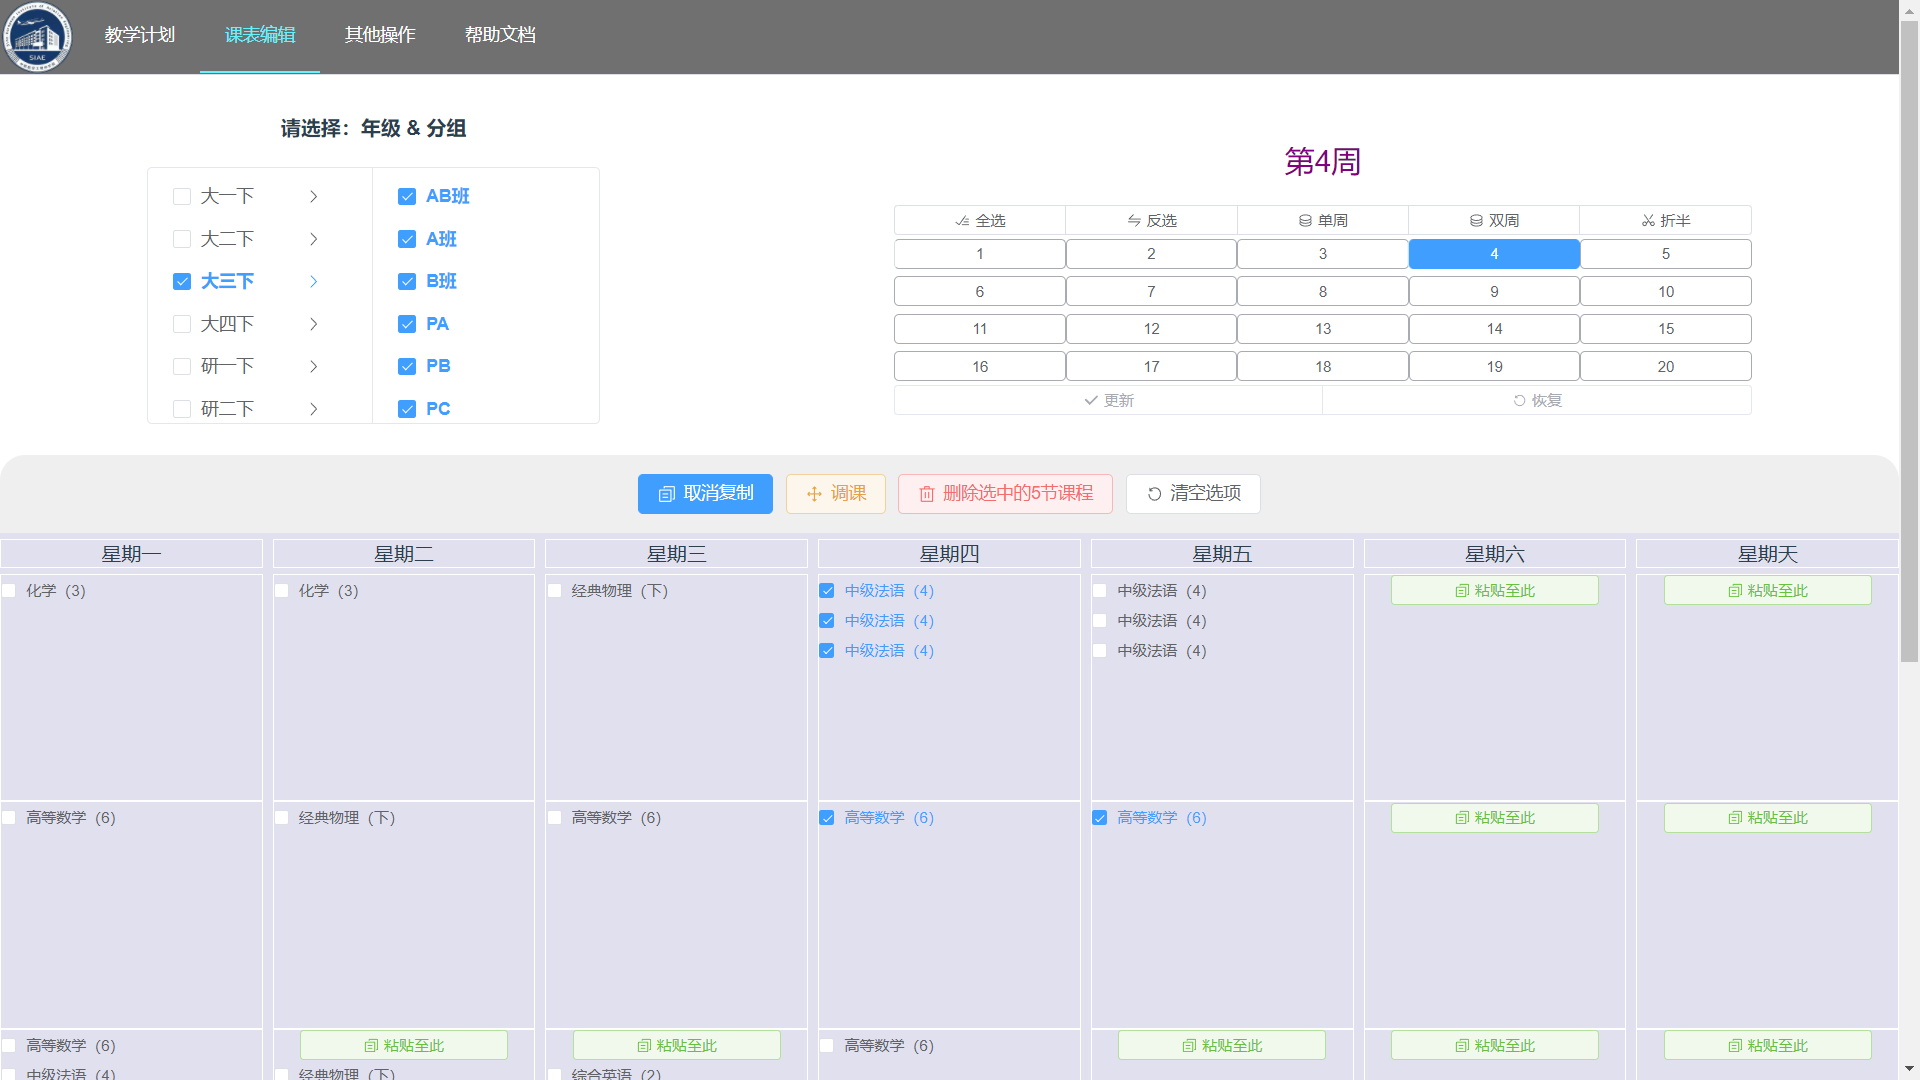Check the 大一下 grade checkbox
The height and width of the screenshot is (1080, 1920).
(x=182, y=197)
